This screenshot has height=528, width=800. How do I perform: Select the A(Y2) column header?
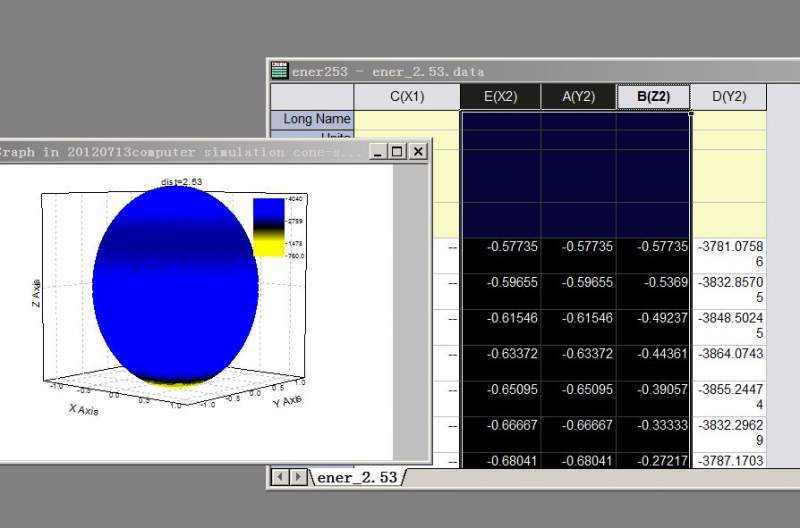(579, 96)
